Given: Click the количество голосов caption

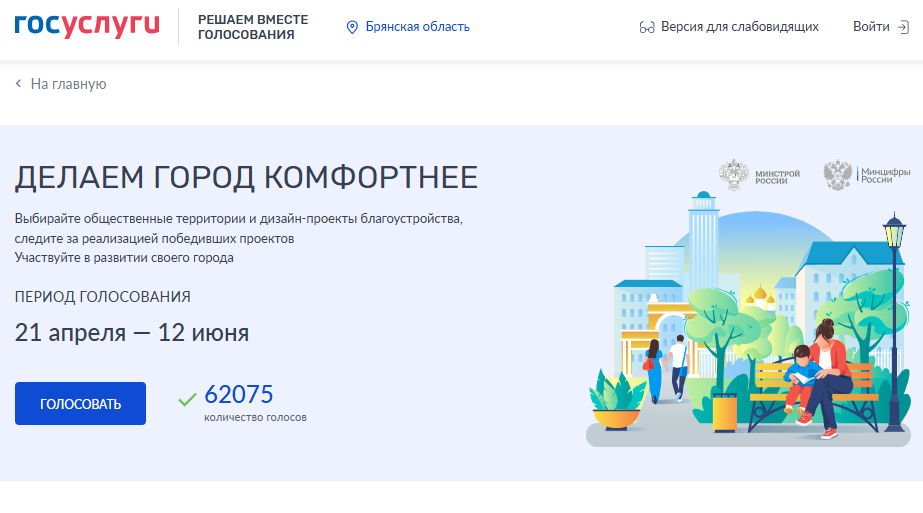Looking at the screenshot, I should tap(255, 418).
